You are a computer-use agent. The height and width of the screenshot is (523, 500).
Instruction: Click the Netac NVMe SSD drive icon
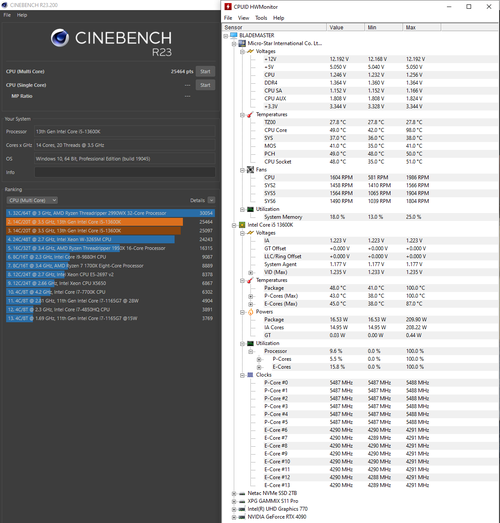point(242,493)
